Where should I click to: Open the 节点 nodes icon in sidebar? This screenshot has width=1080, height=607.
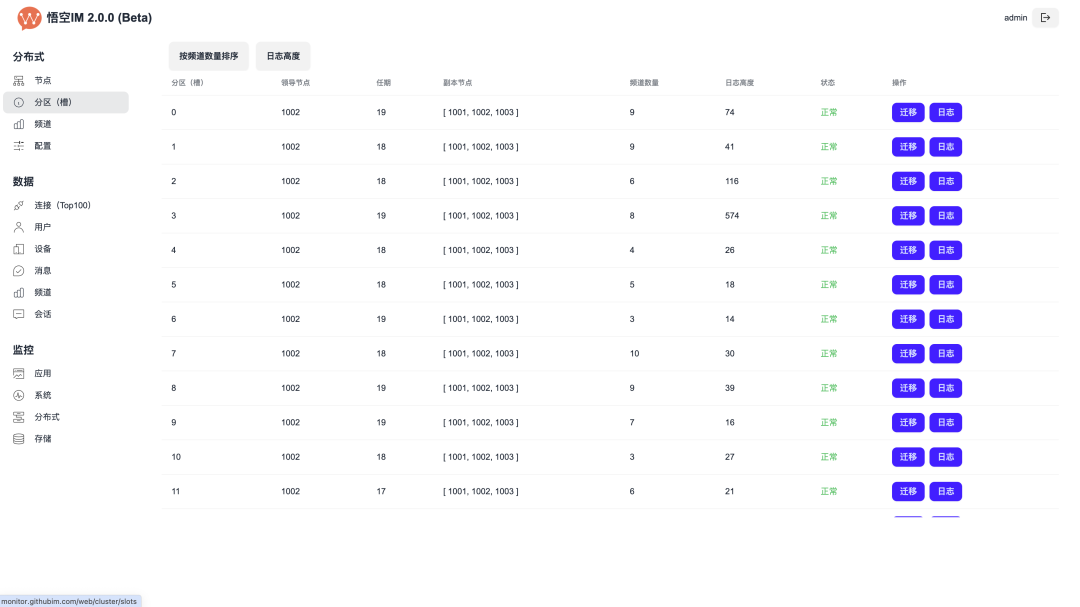coord(18,80)
